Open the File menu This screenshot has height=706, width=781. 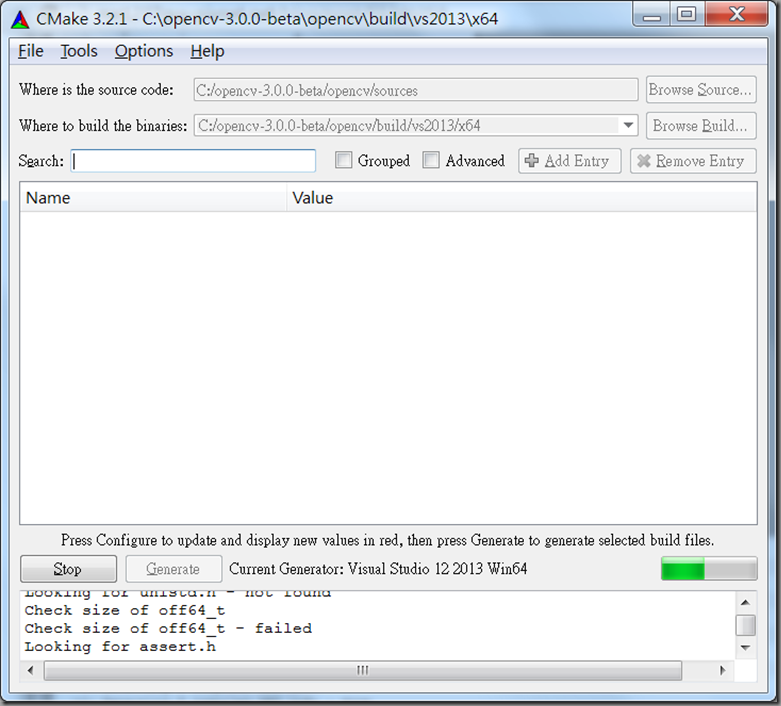tap(31, 51)
